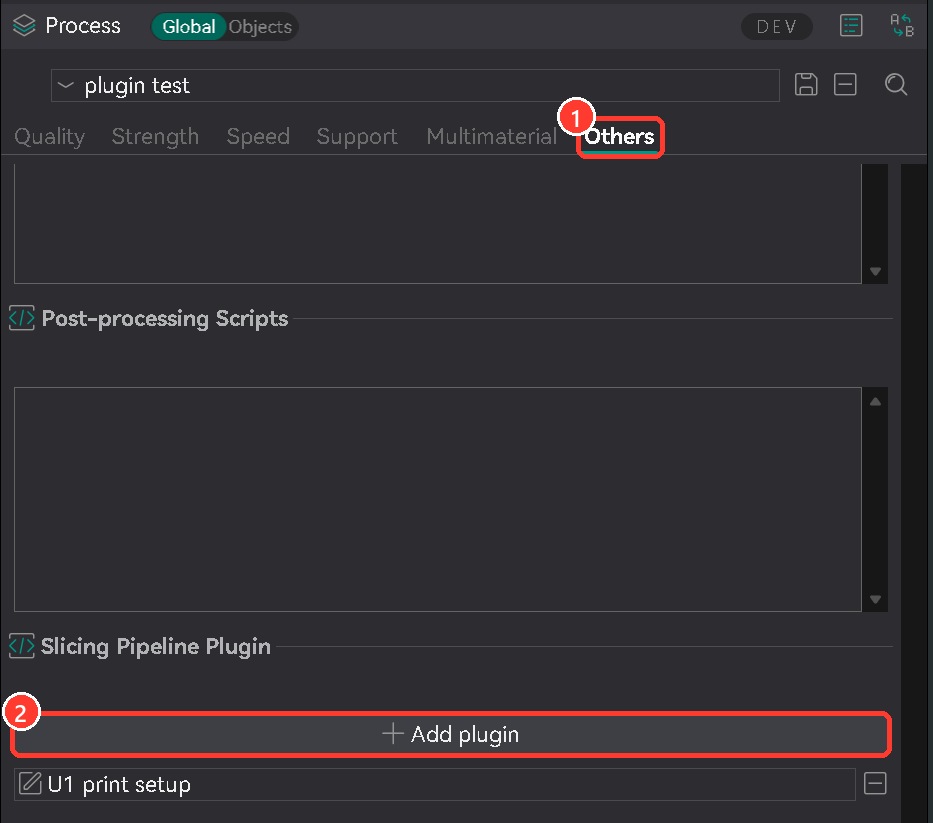Switch to the Strength tab
Screen dimensions: 933x823
point(155,137)
